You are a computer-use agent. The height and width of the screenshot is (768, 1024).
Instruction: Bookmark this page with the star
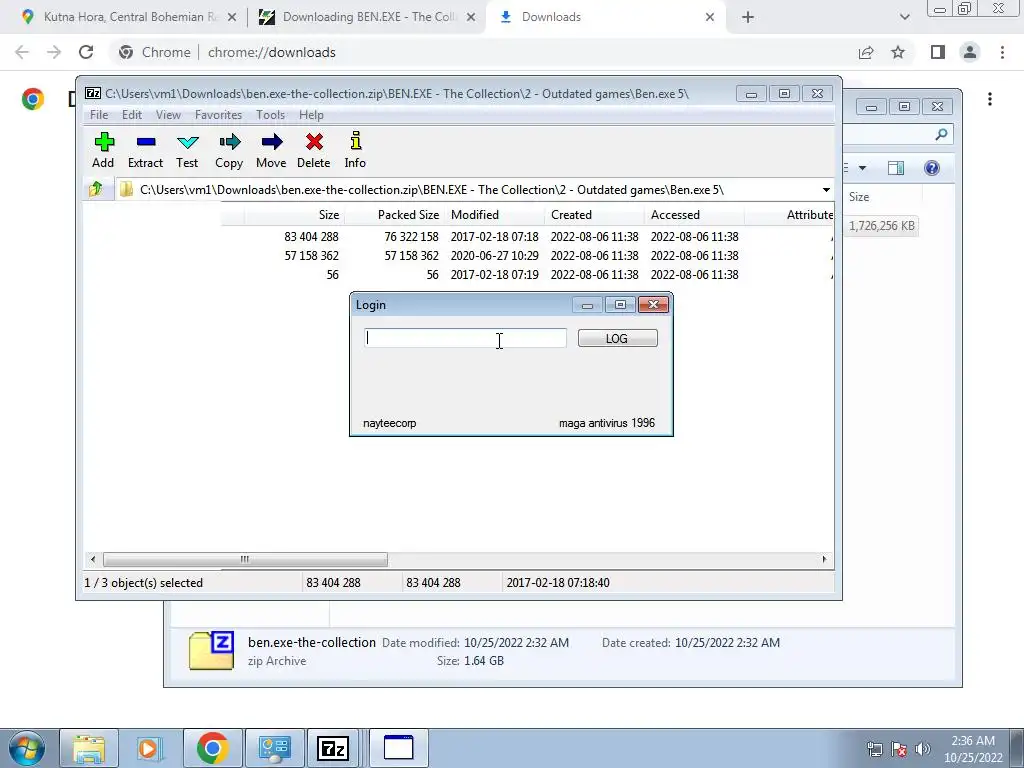(x=899, y=52)
